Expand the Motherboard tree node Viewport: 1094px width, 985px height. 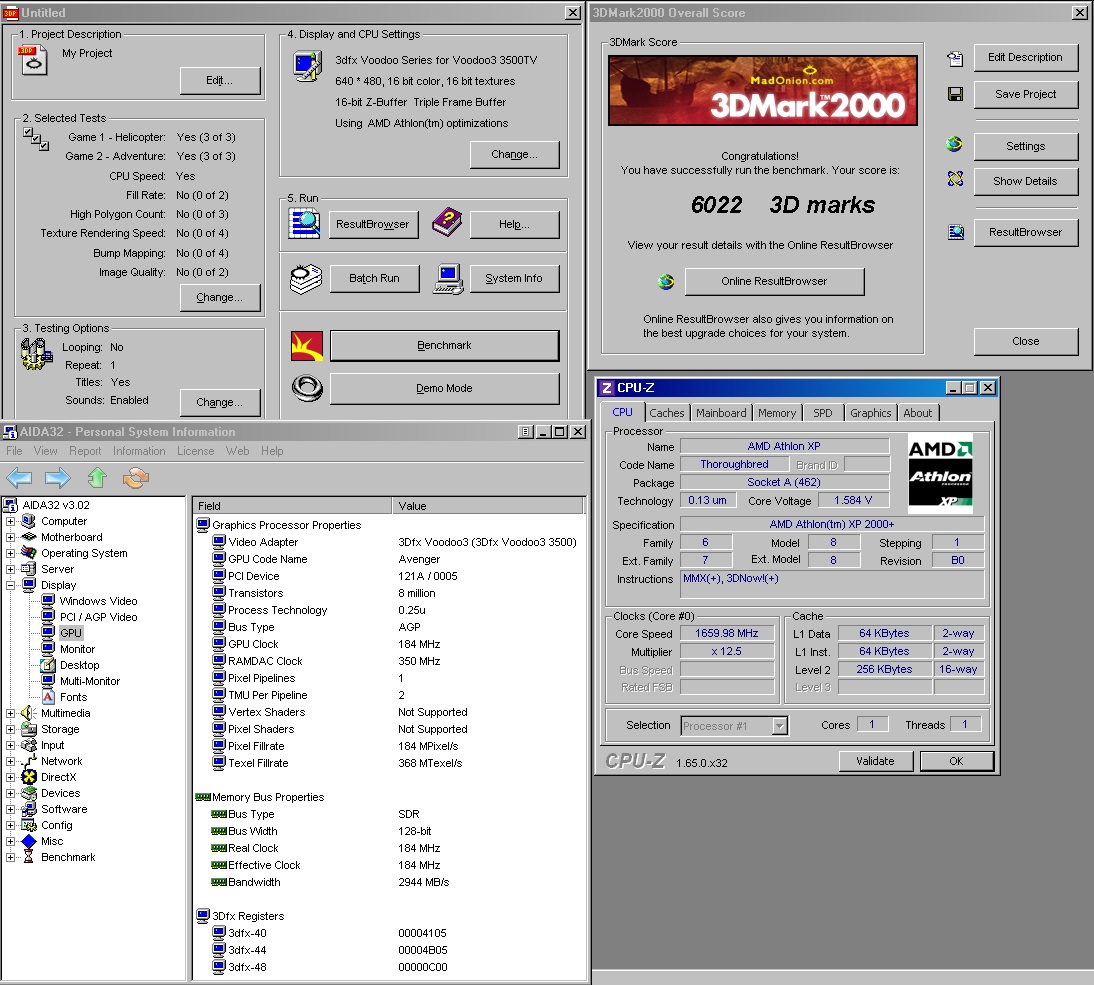10,537
